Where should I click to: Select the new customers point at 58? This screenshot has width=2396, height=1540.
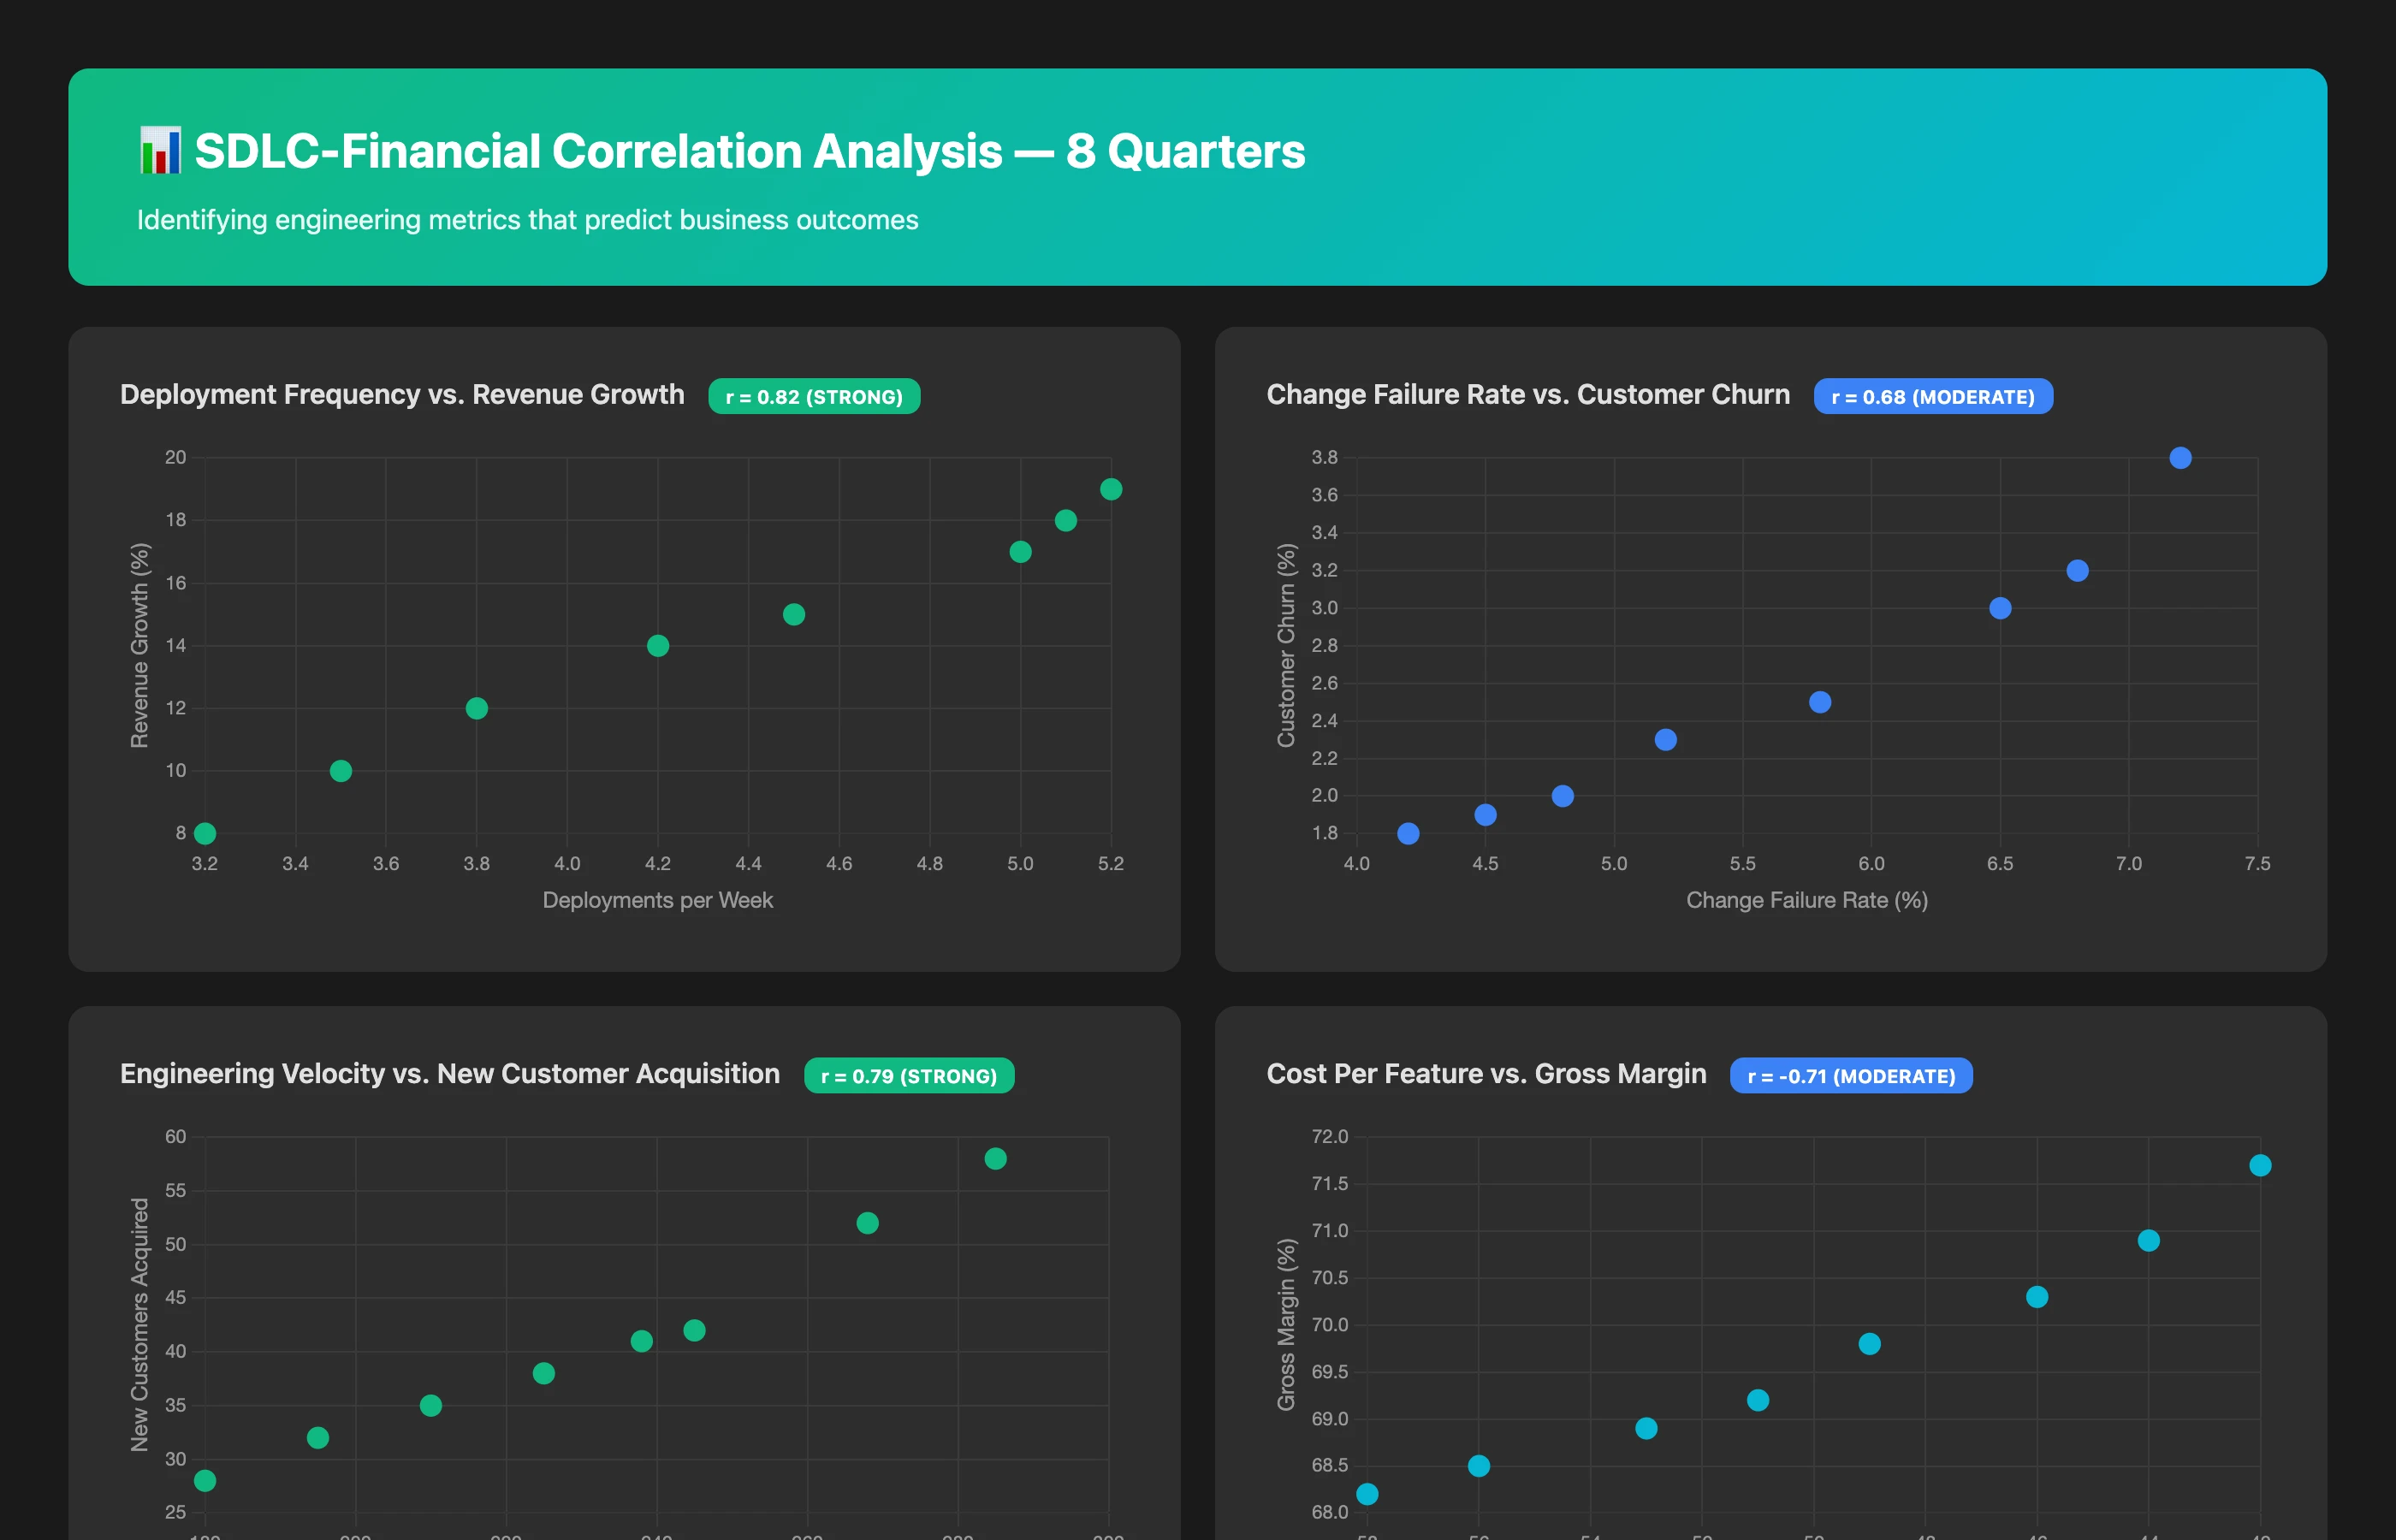click(995, 1158)
